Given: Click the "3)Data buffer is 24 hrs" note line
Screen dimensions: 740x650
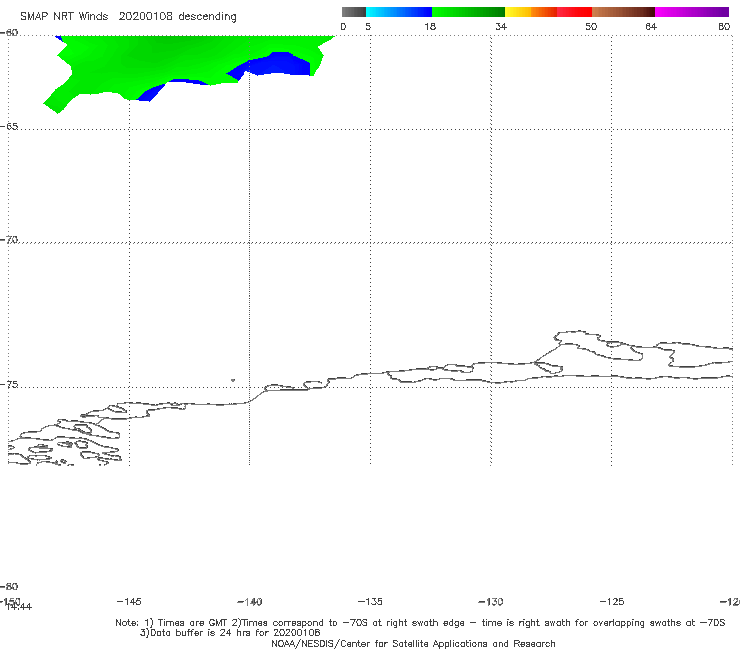Looking at the screenshot, I should point(230,633).
